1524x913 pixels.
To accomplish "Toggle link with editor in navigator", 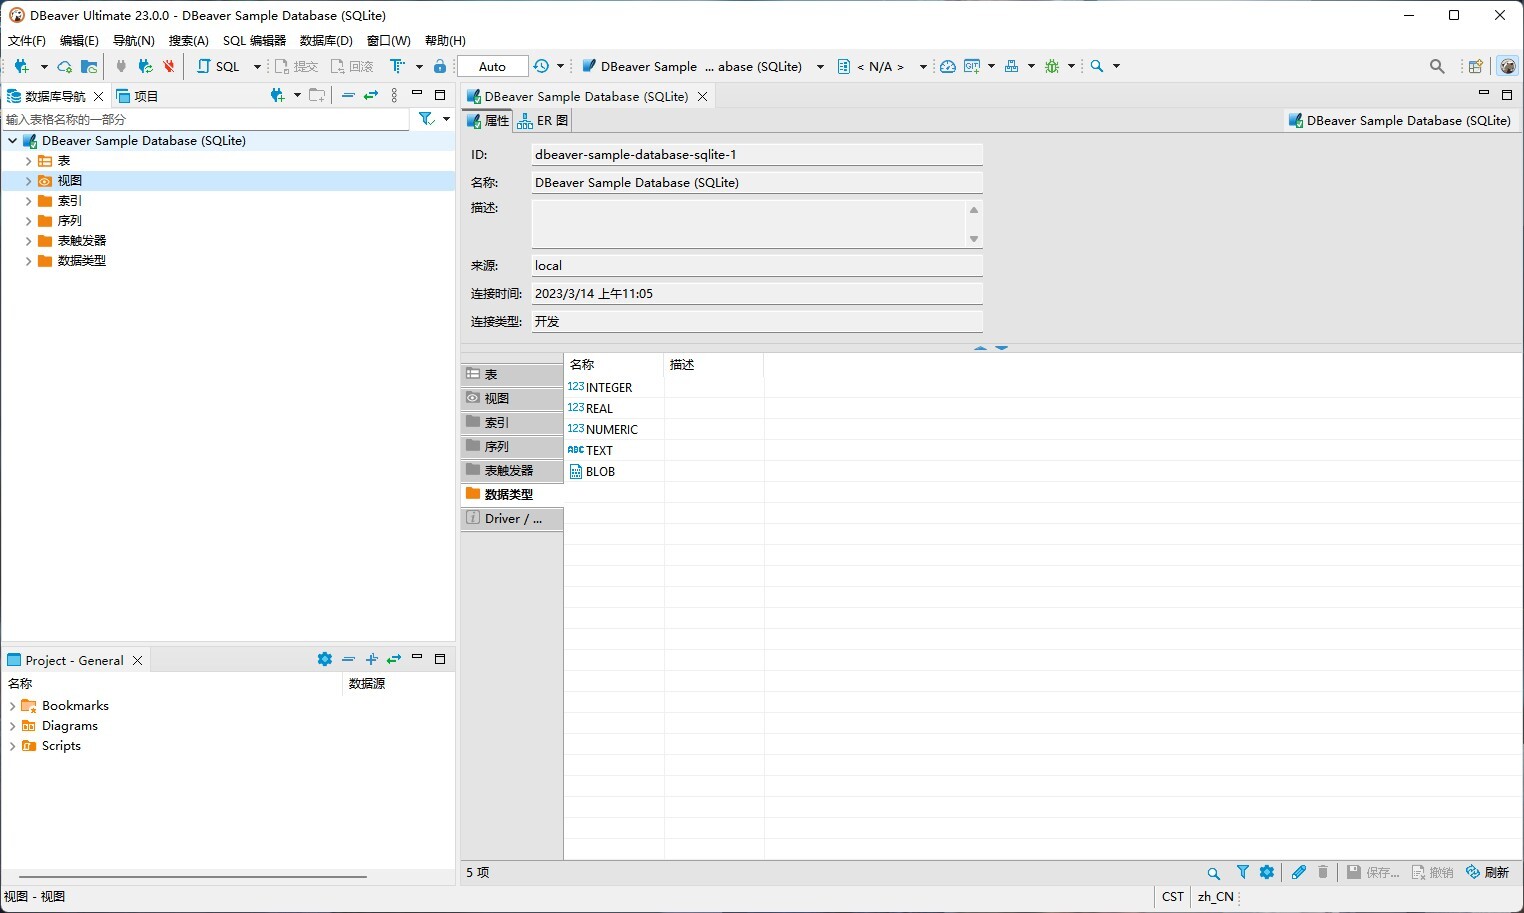I will pos(371,95).
